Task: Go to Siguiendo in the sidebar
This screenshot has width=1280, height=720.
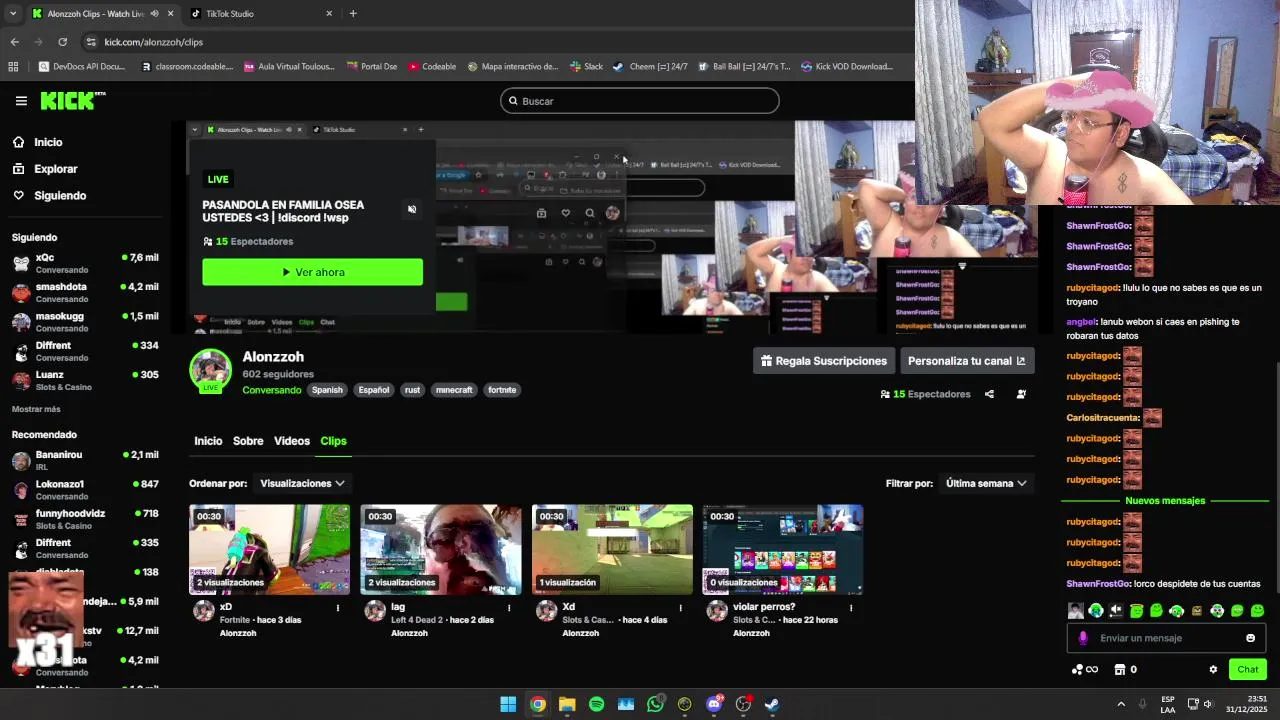Action: (60, 196)
